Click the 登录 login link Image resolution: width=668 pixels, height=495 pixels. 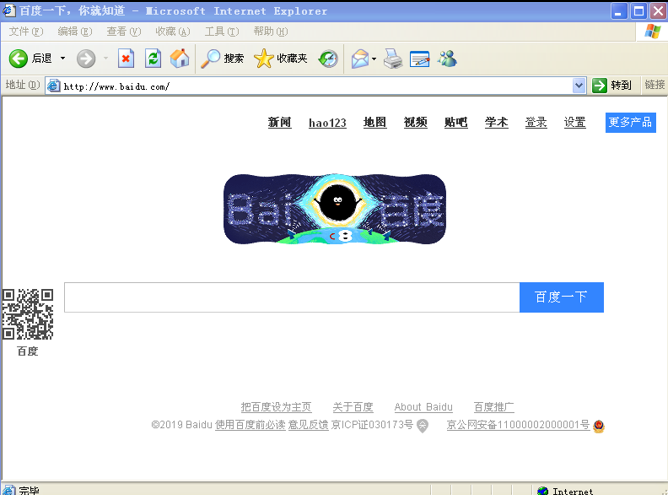tap(536, 123)
